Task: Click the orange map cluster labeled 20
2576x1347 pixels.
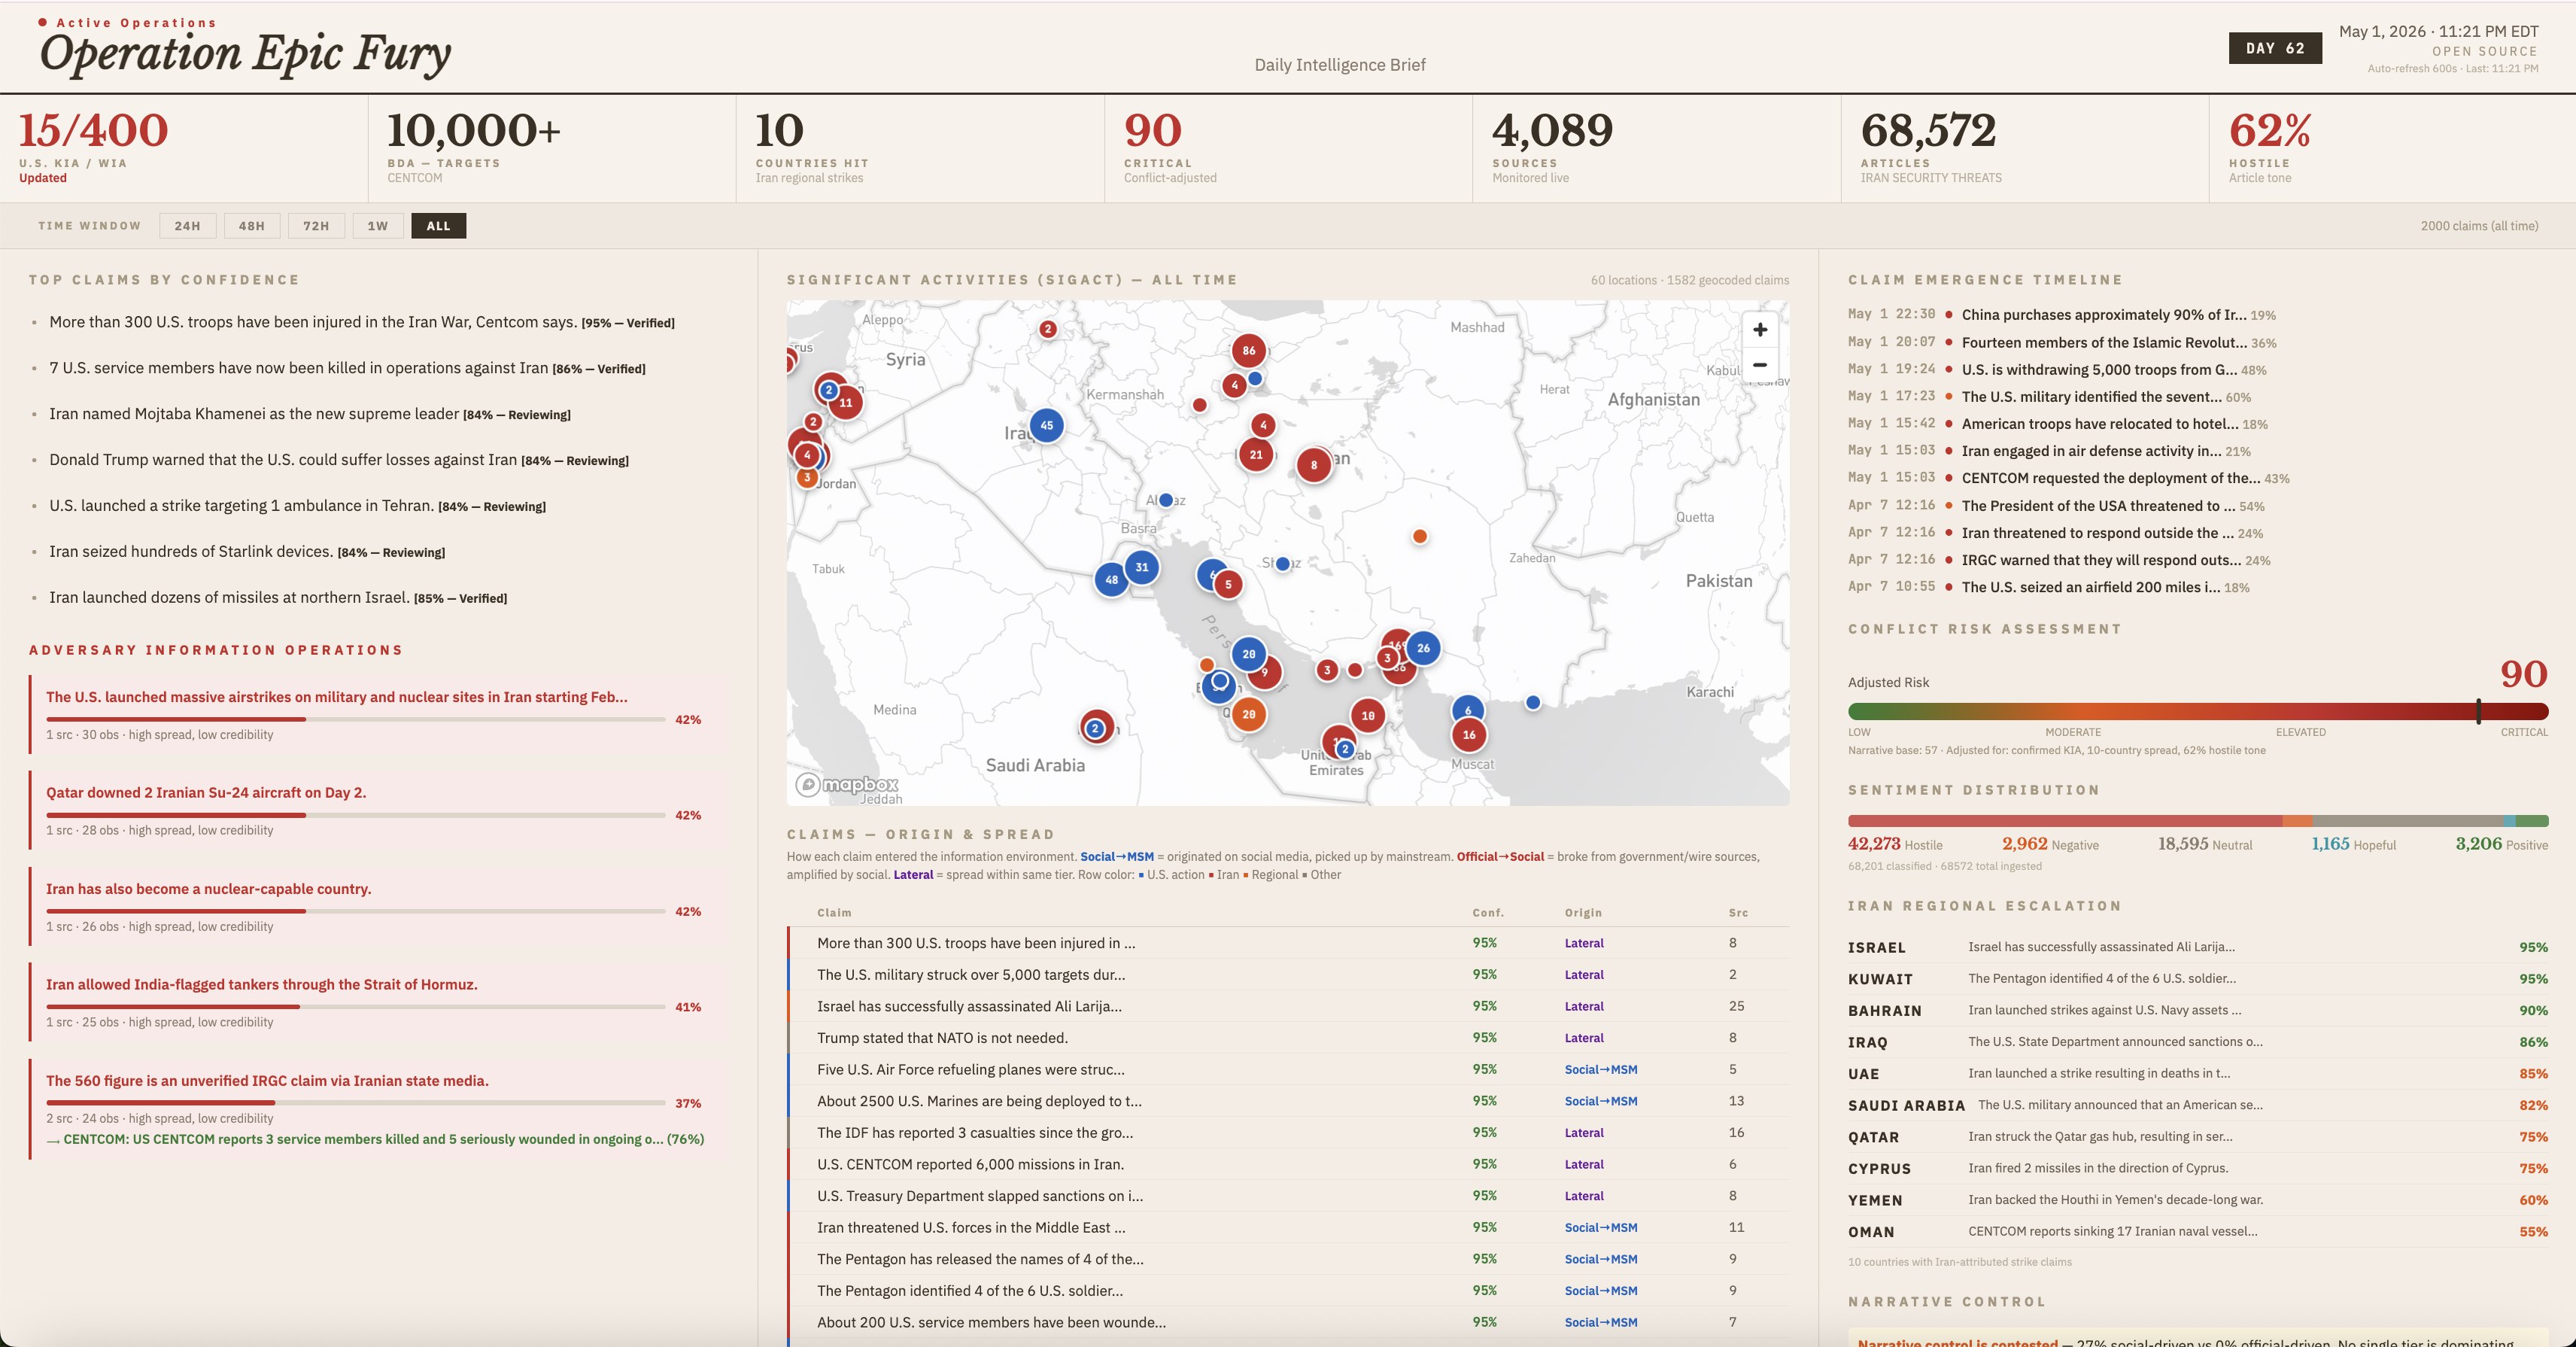Action: pos(1249,714)
